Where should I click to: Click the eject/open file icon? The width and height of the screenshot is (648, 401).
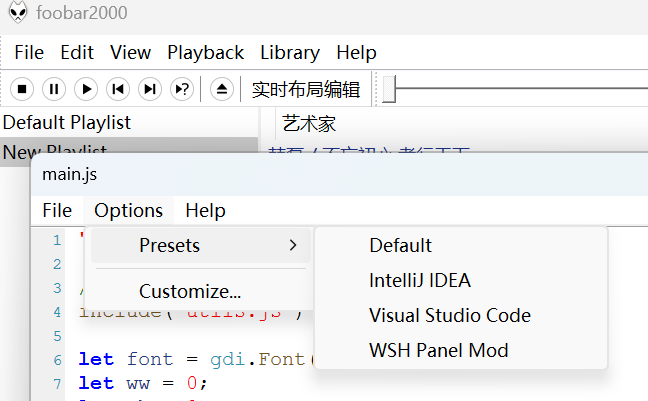pos(222,89)
